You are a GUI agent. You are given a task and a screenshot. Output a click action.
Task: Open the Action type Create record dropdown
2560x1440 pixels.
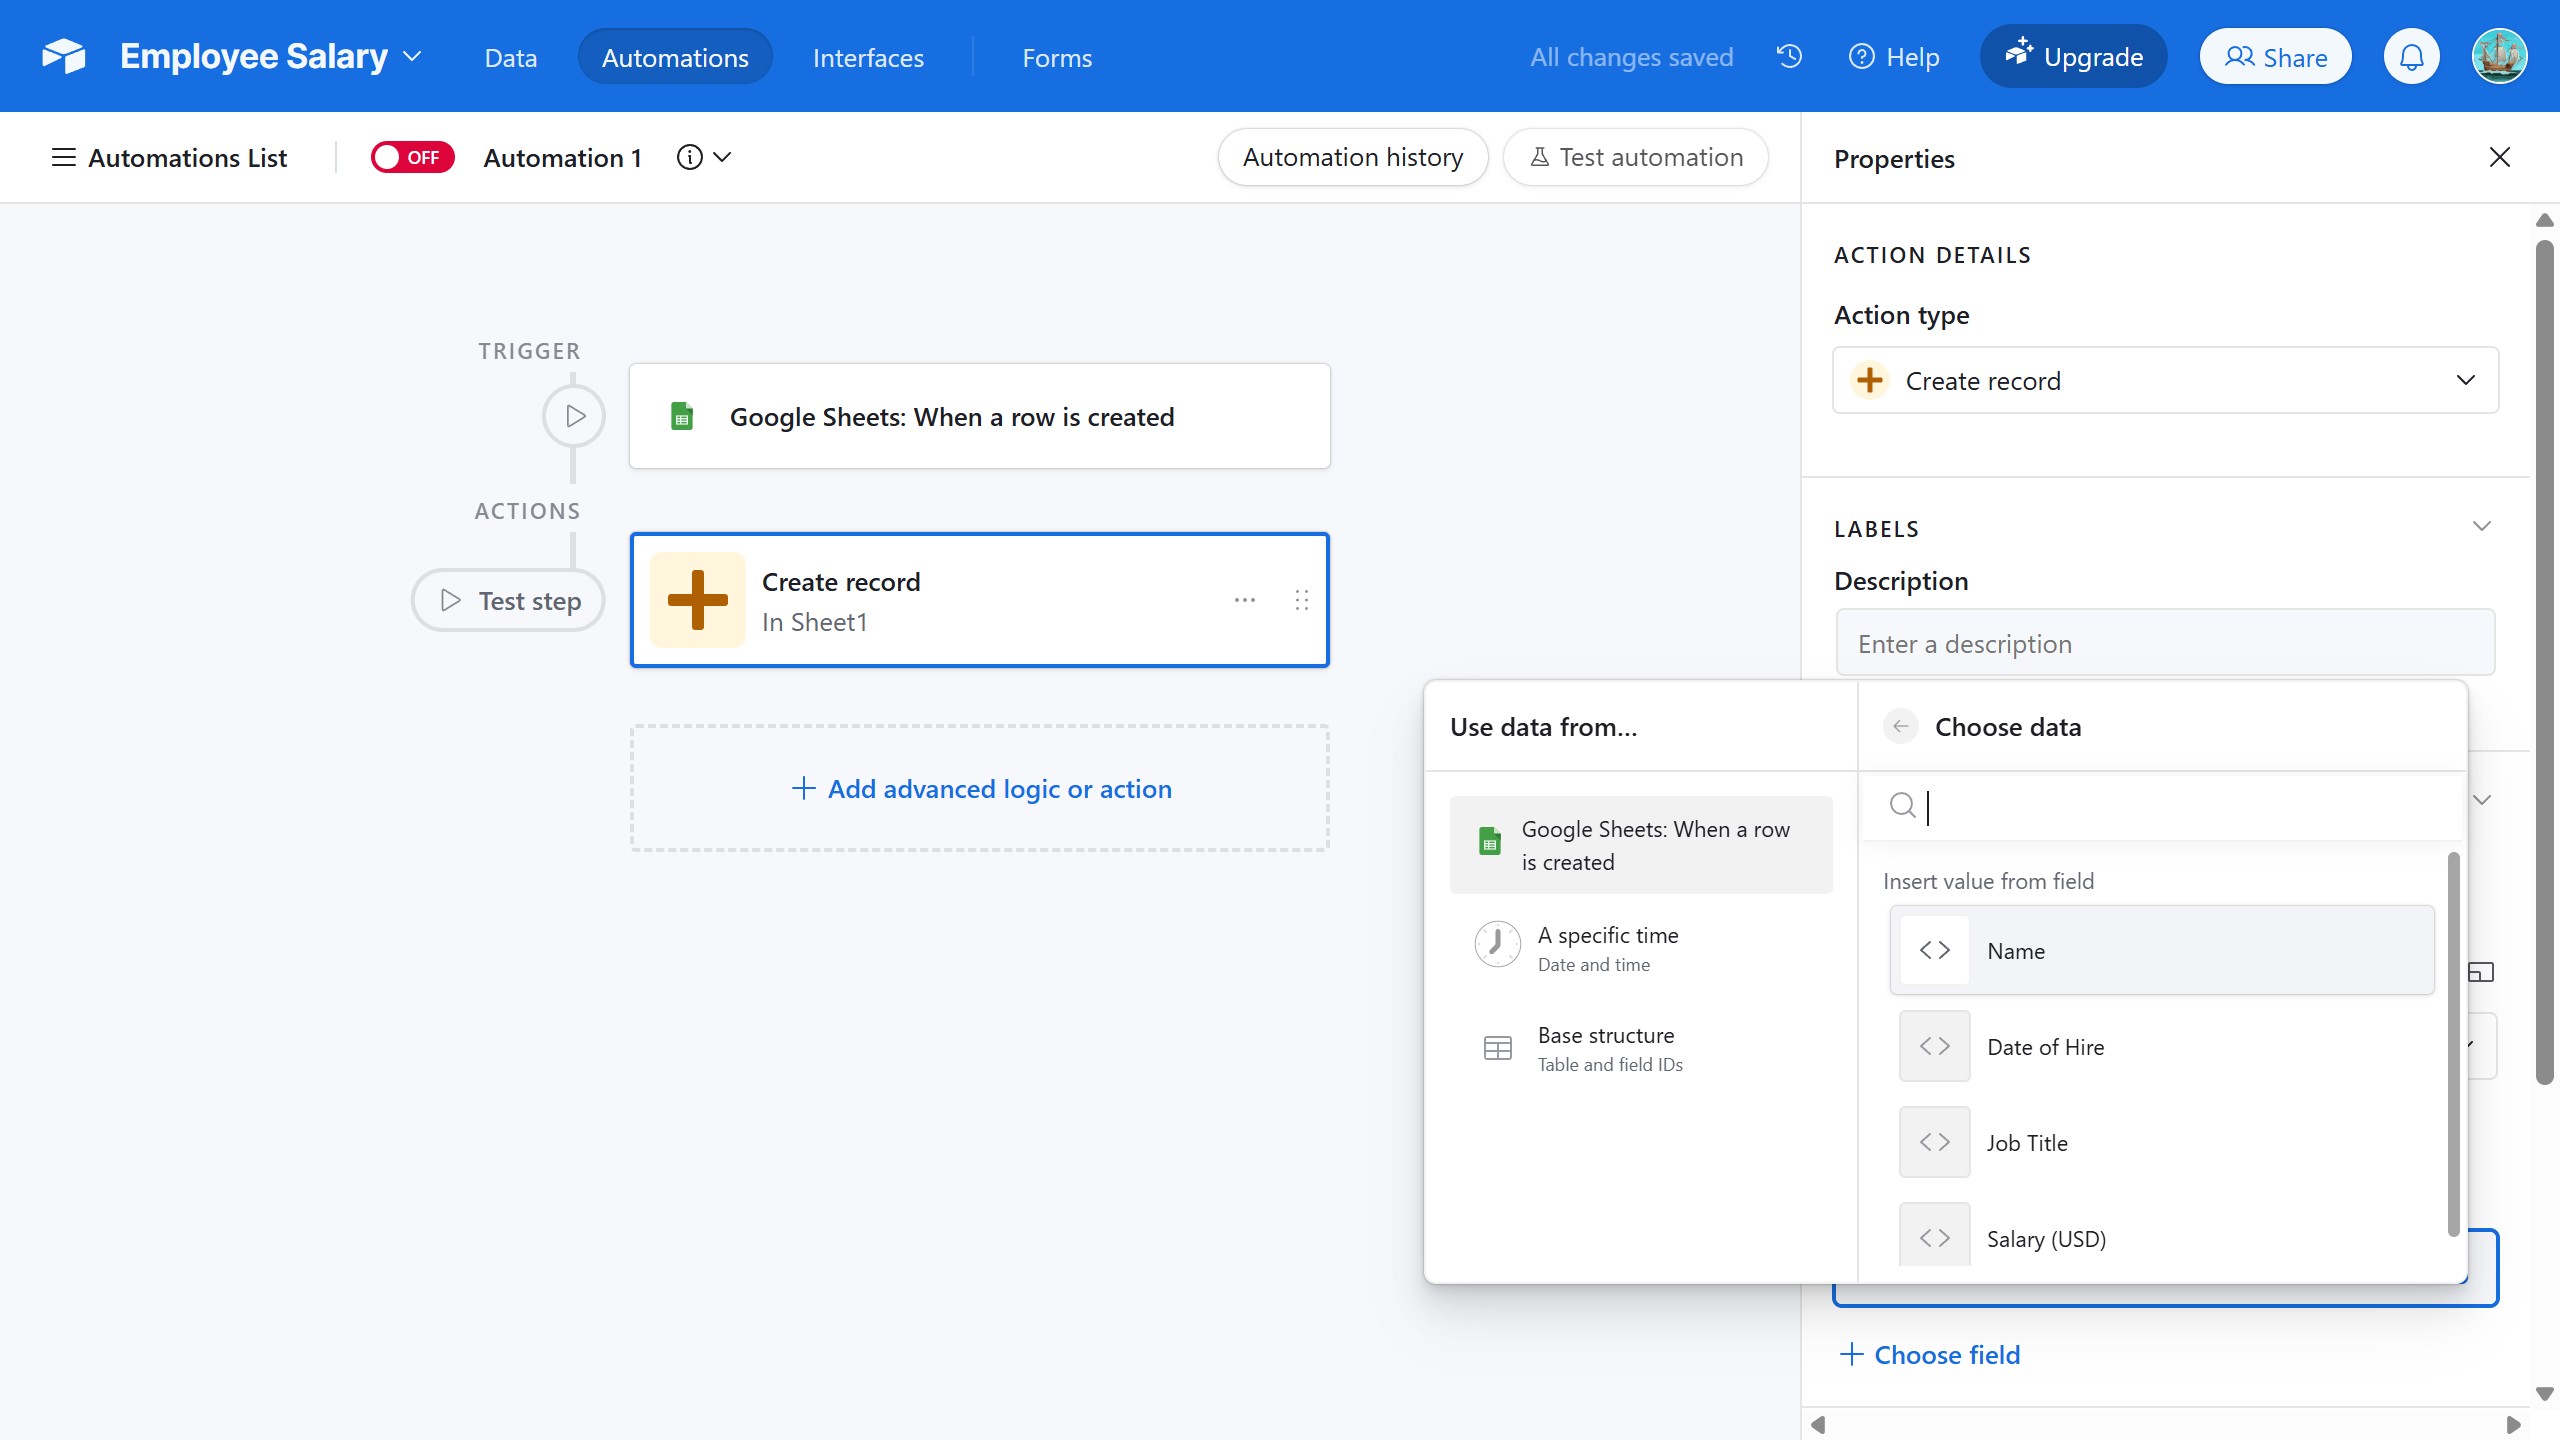[x=2166, y=380]
